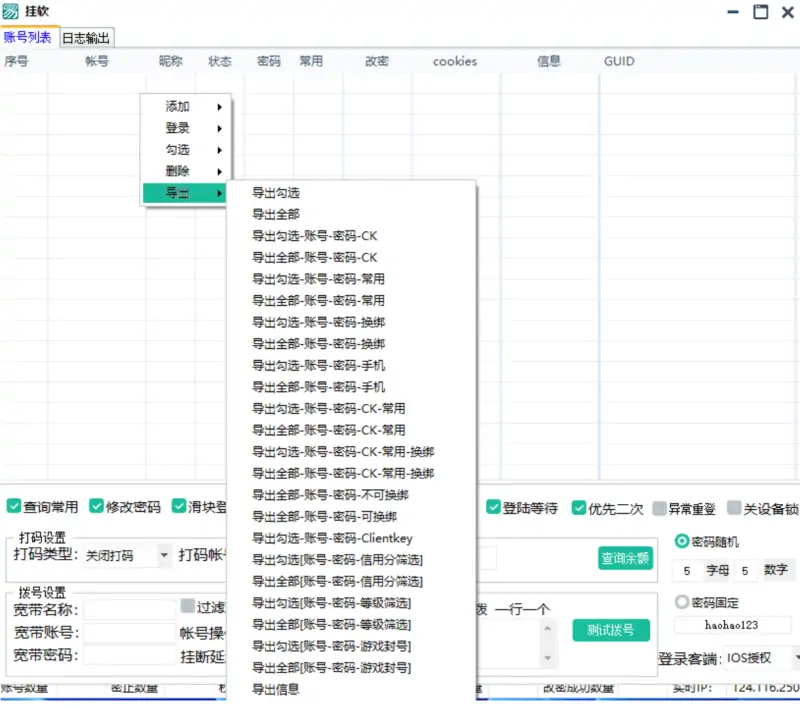Disable the 修改密码 checkbox
Screen dimensions: 800x707
95,507
